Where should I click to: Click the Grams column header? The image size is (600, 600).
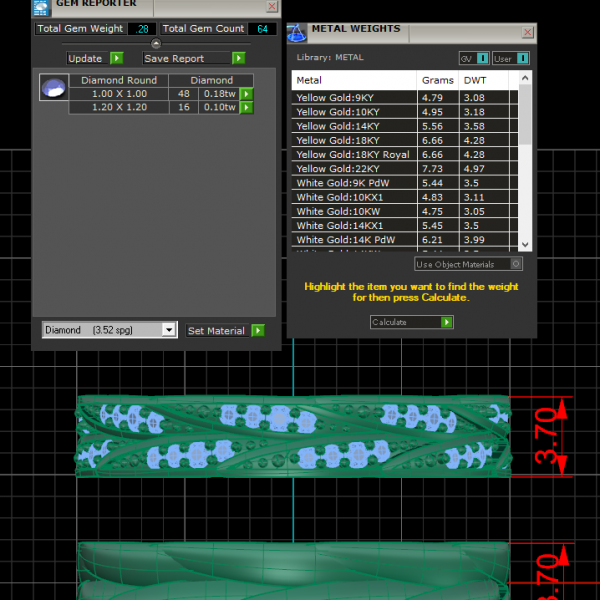click(437, 80)
